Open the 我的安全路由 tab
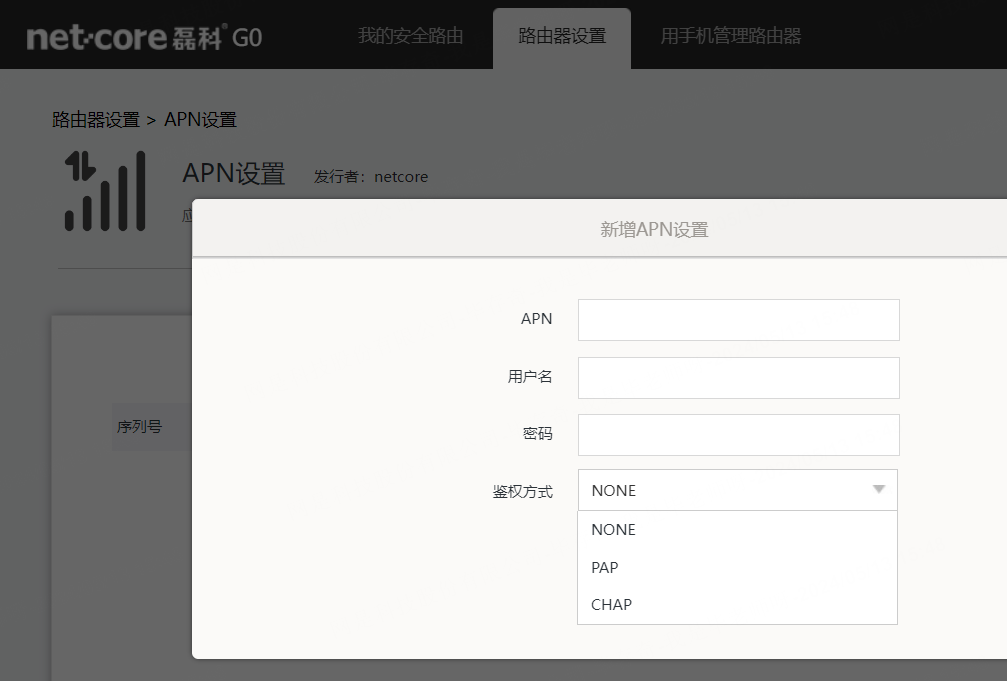The height and width of the screenshot is (681, 1007). 410,36
